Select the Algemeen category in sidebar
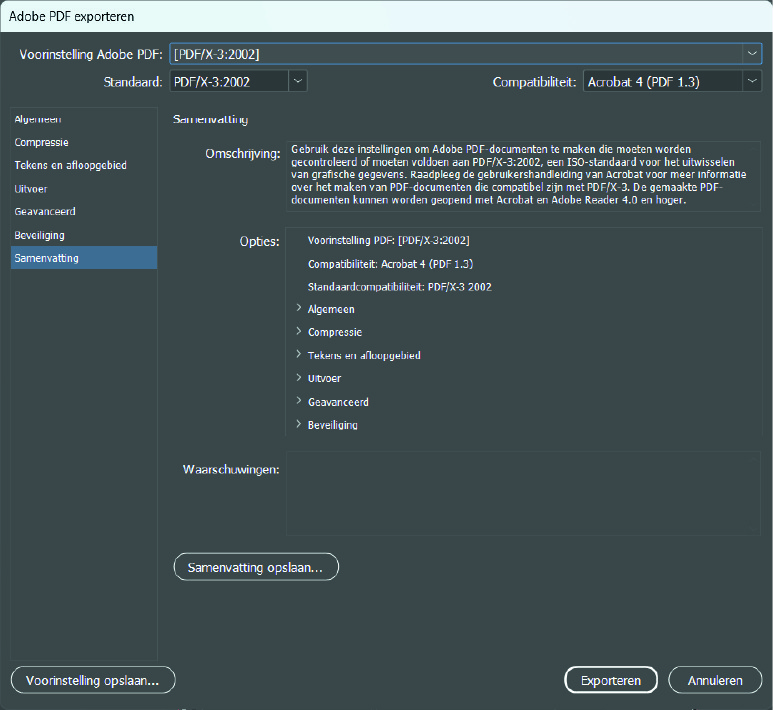Viewport: 773px width, 710px height. tap(38, 119)
